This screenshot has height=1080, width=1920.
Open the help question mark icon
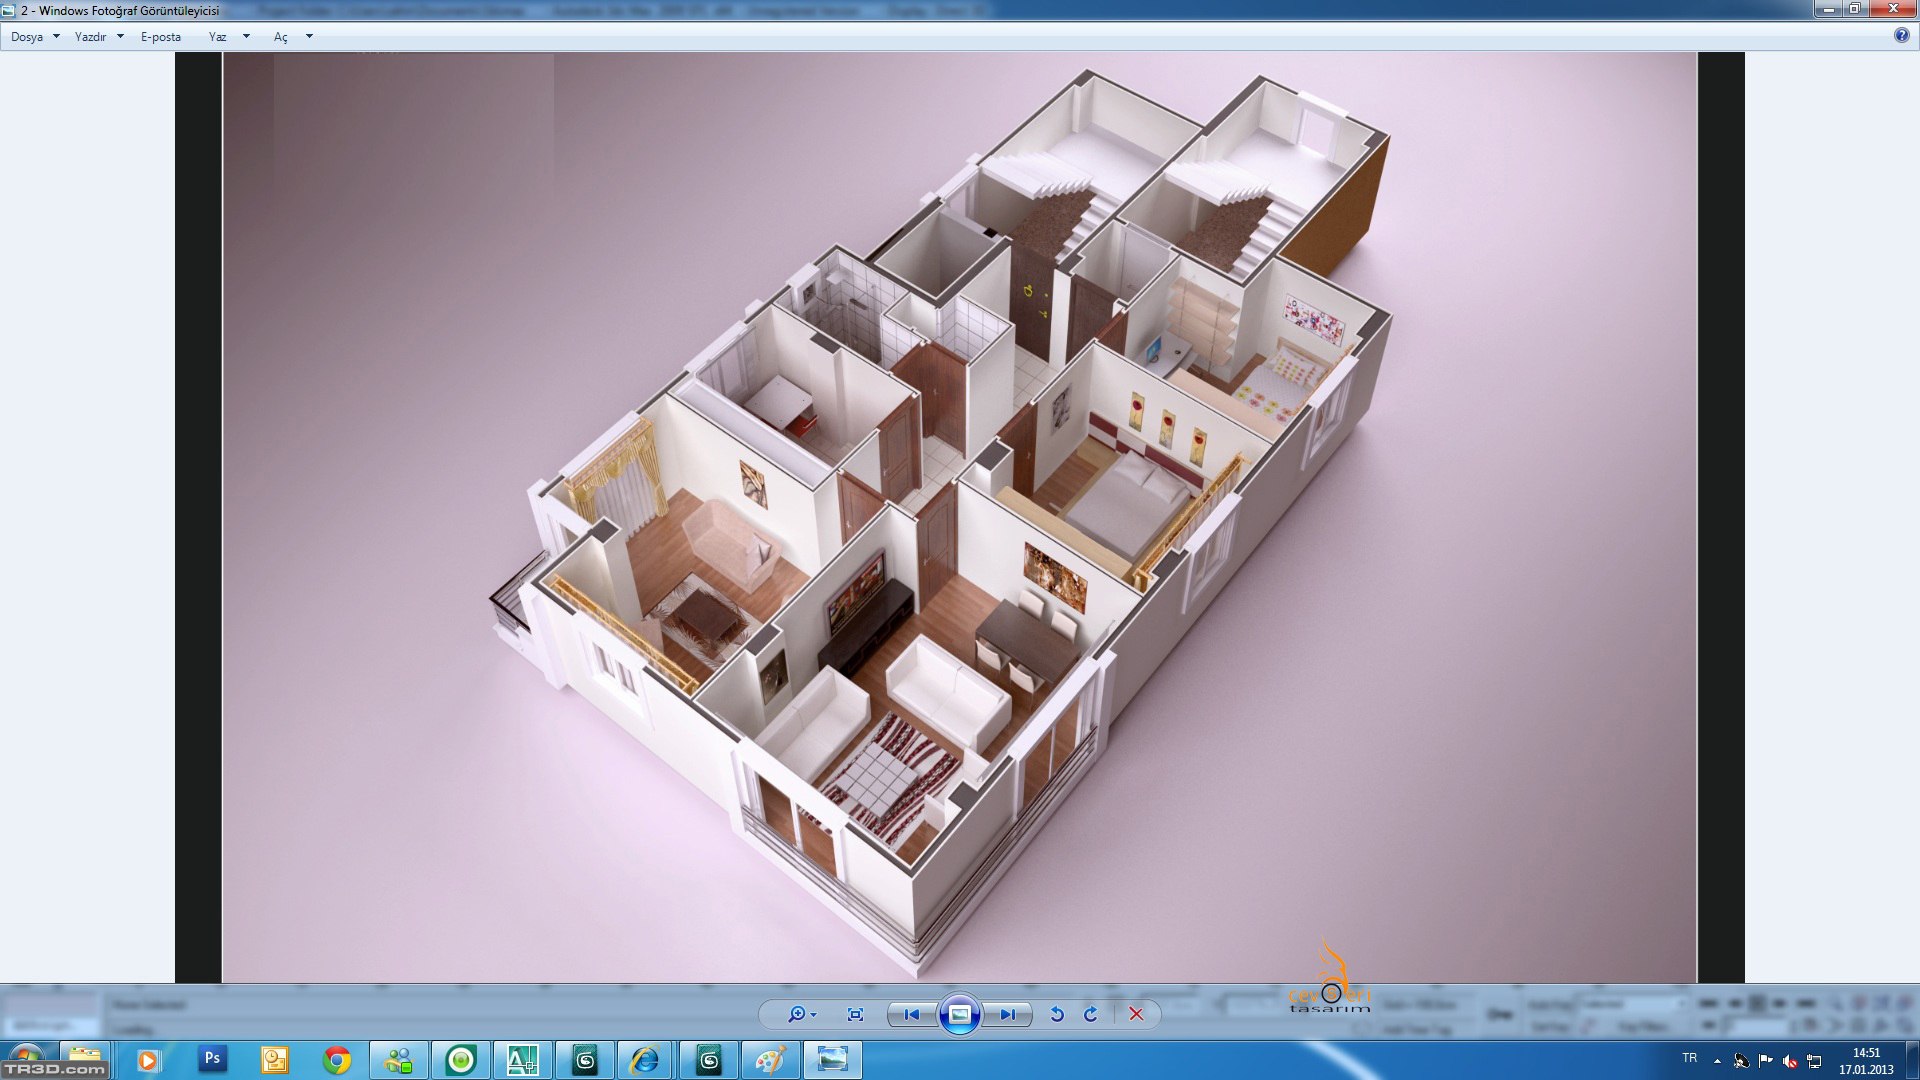click(1901, 35)
